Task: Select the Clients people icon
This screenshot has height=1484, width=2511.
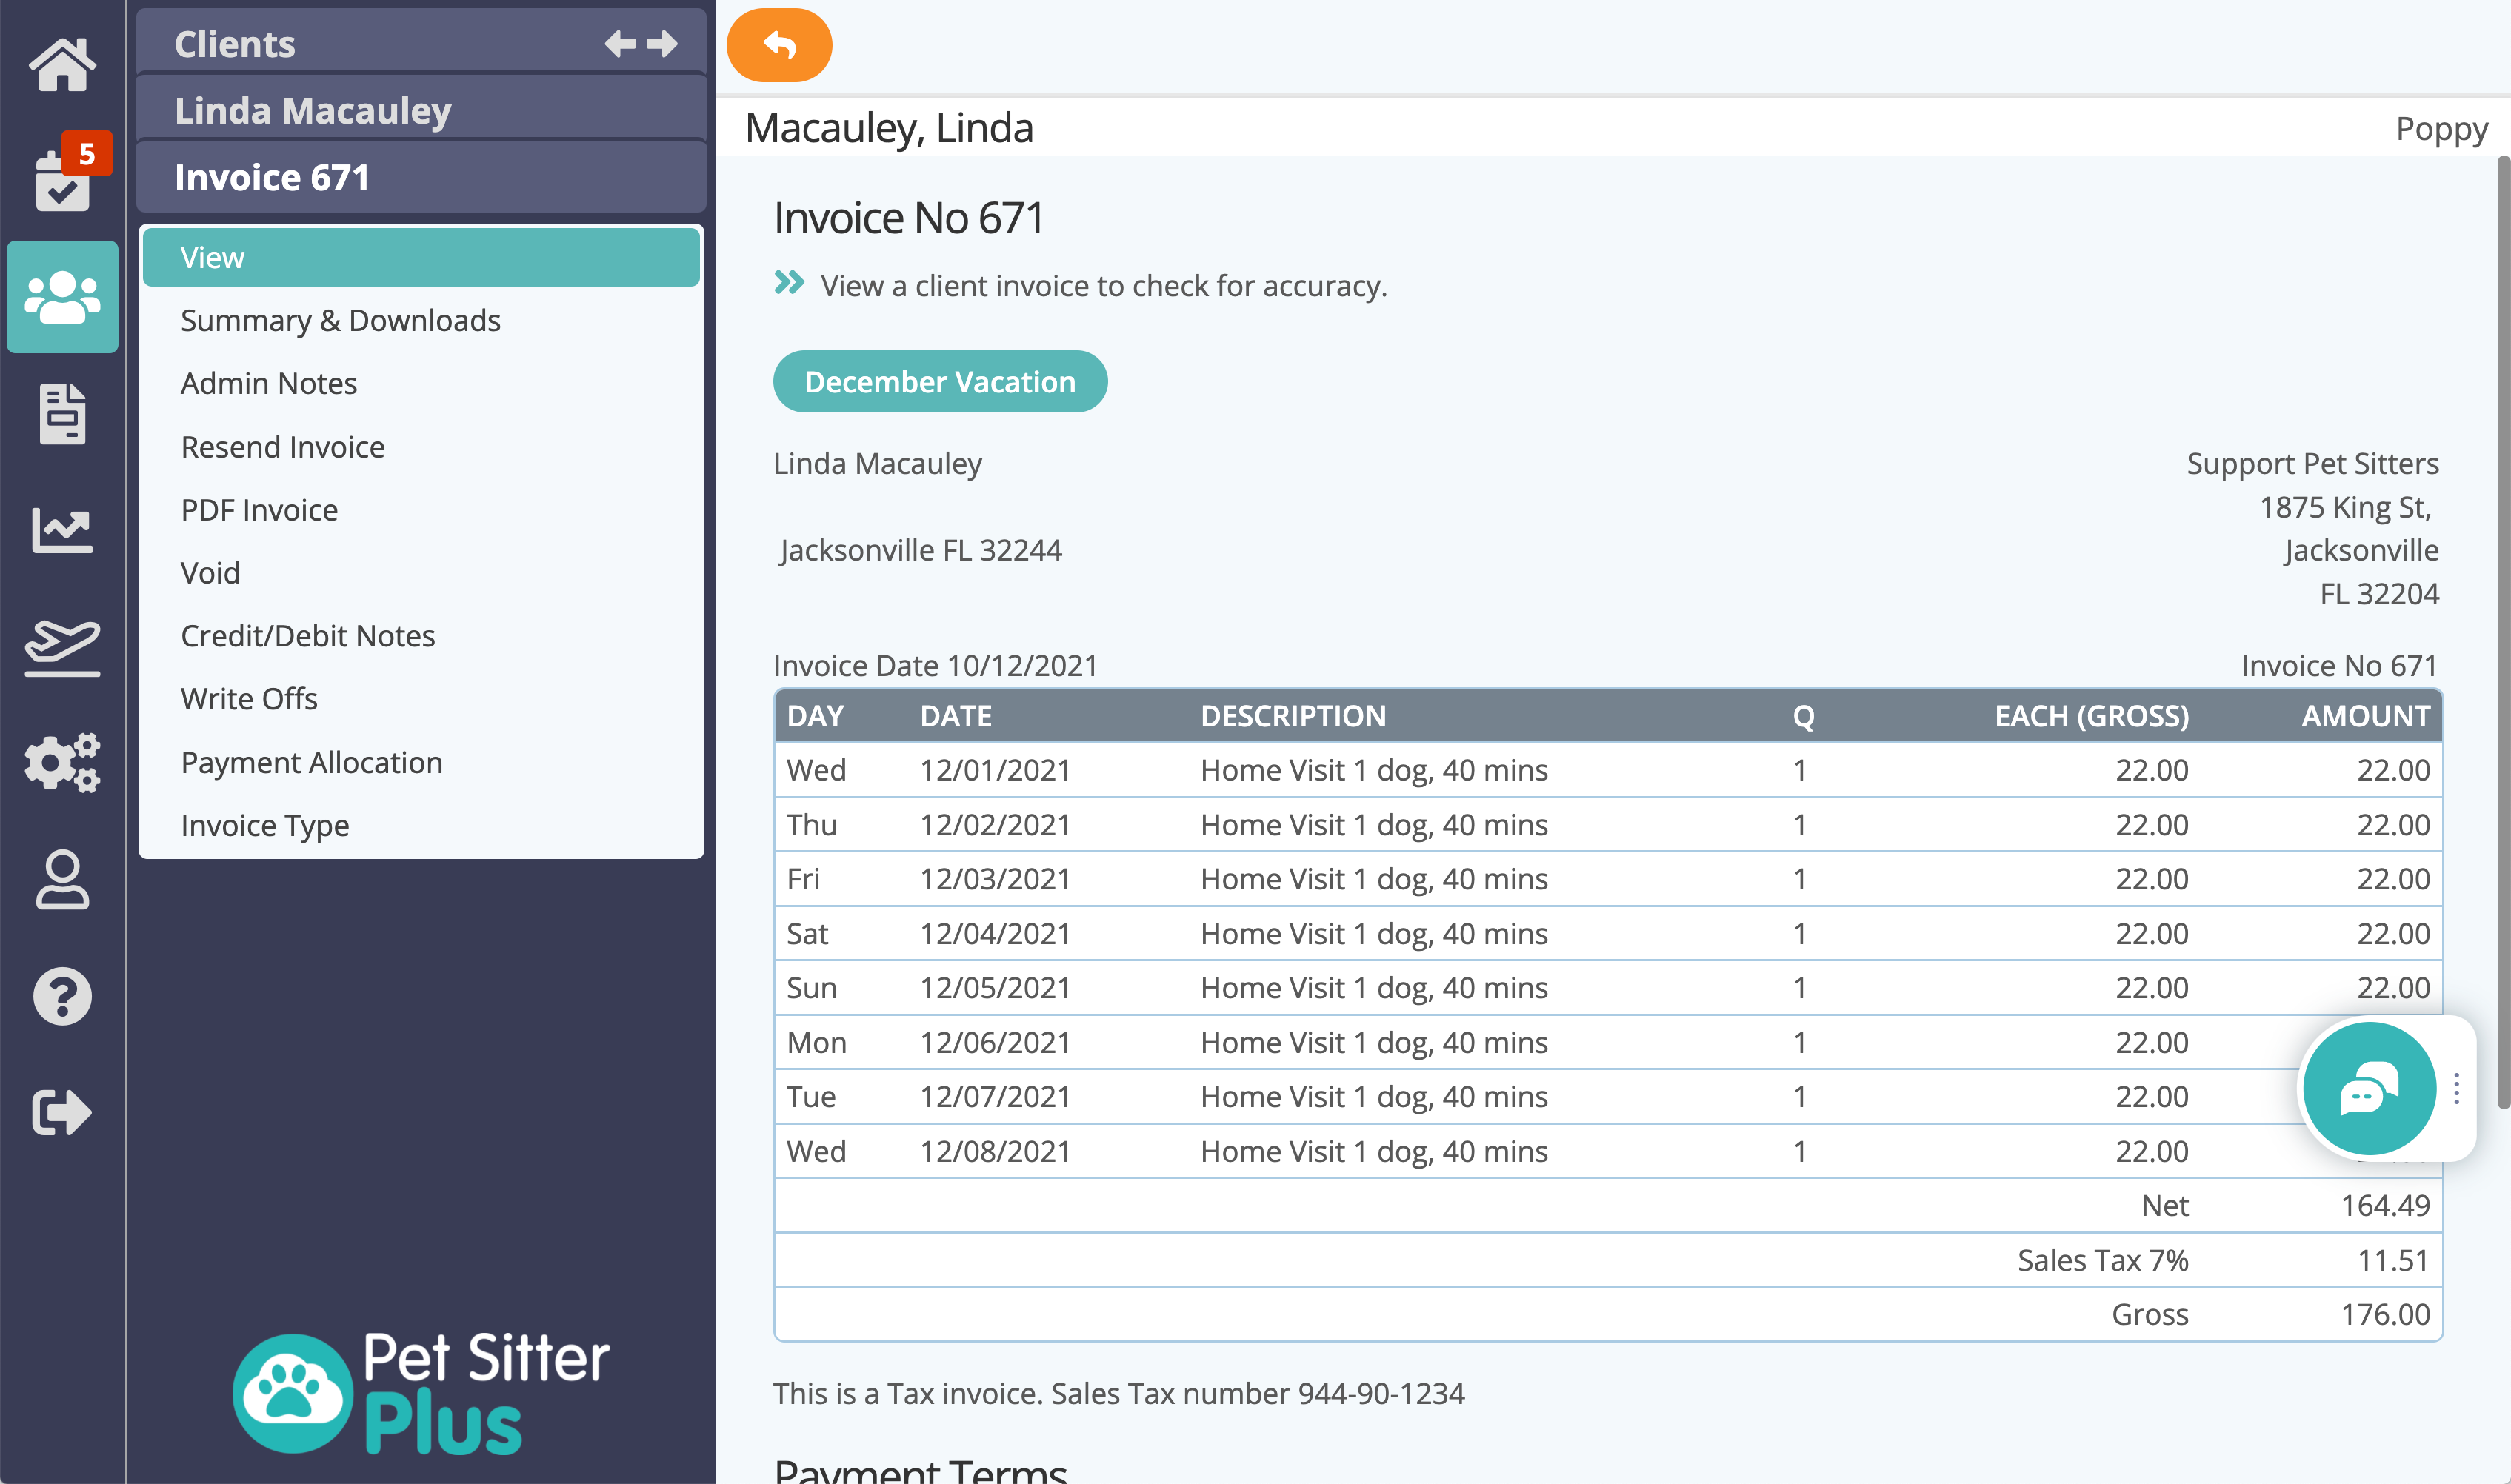Action: [x=62, y=296]
